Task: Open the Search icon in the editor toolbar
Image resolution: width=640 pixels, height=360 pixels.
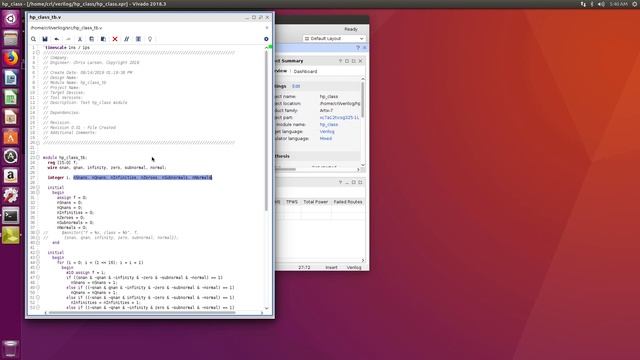Action: point(33,39)
